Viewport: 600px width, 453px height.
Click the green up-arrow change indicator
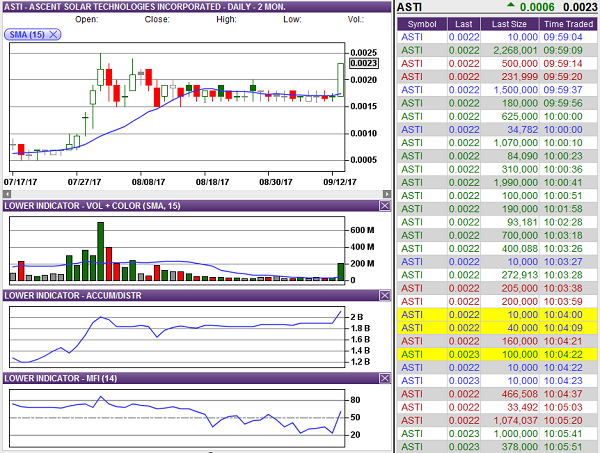pos(510,5)
